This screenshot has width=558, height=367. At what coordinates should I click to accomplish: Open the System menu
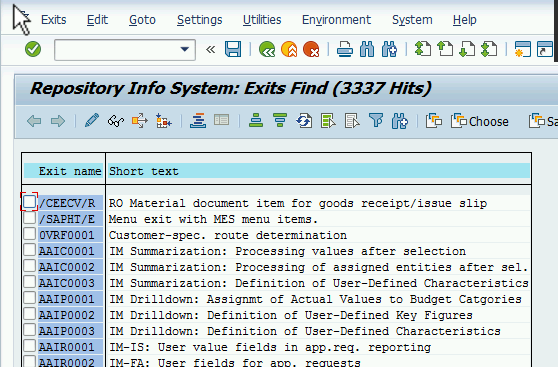(x=412, y=20)
